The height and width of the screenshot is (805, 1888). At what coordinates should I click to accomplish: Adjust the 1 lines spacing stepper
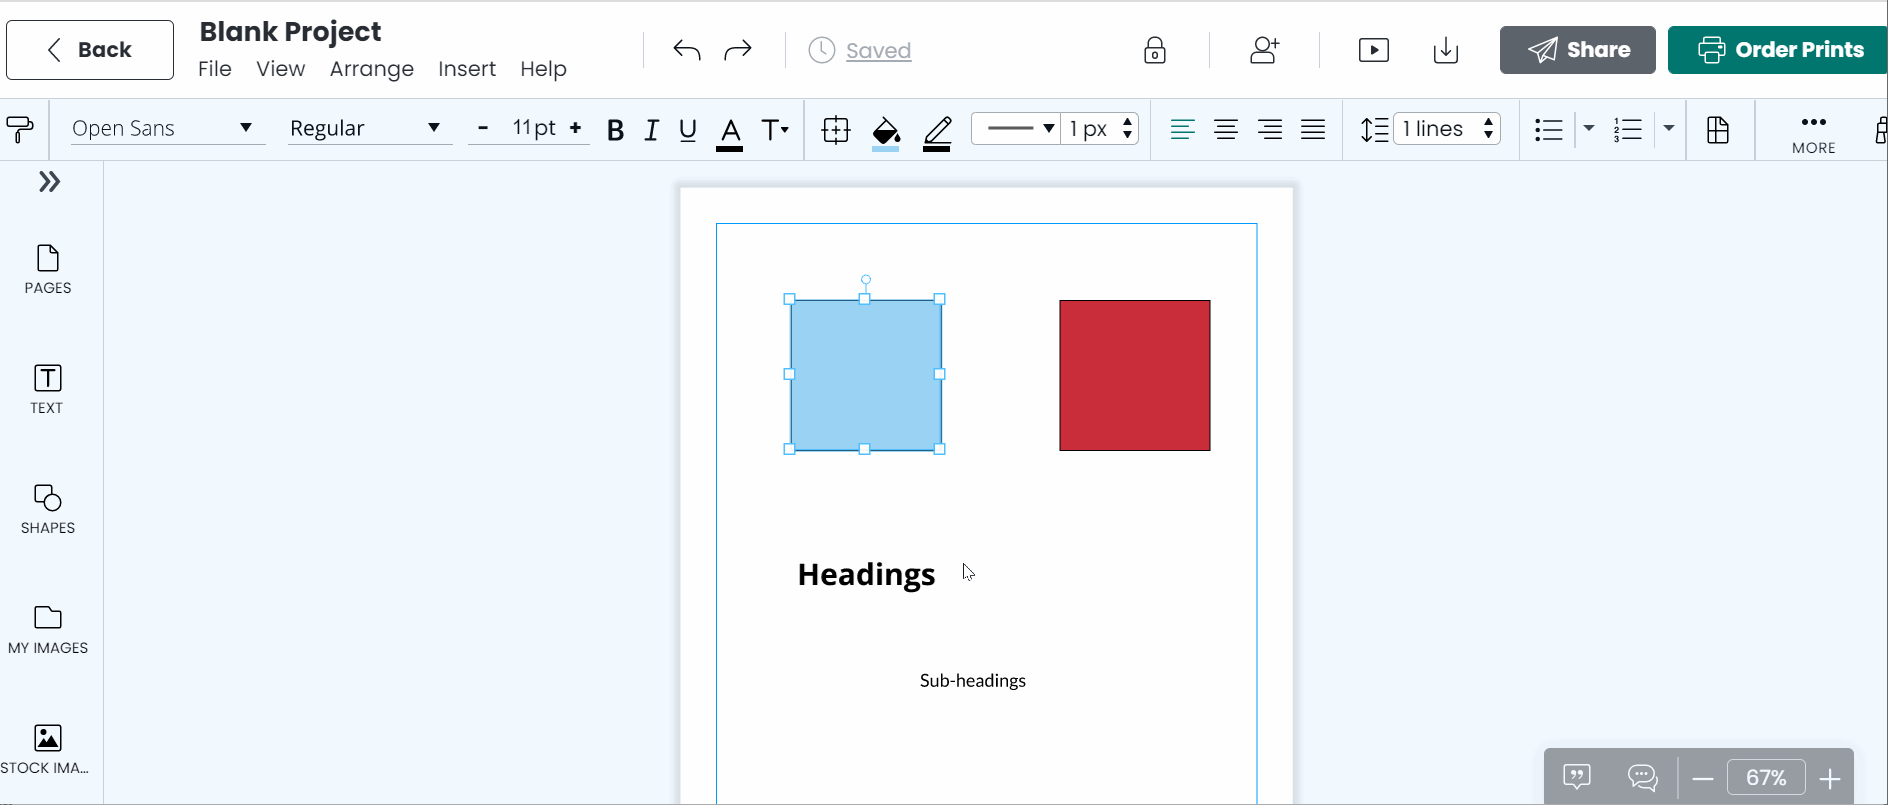(x=1488, y=128)
